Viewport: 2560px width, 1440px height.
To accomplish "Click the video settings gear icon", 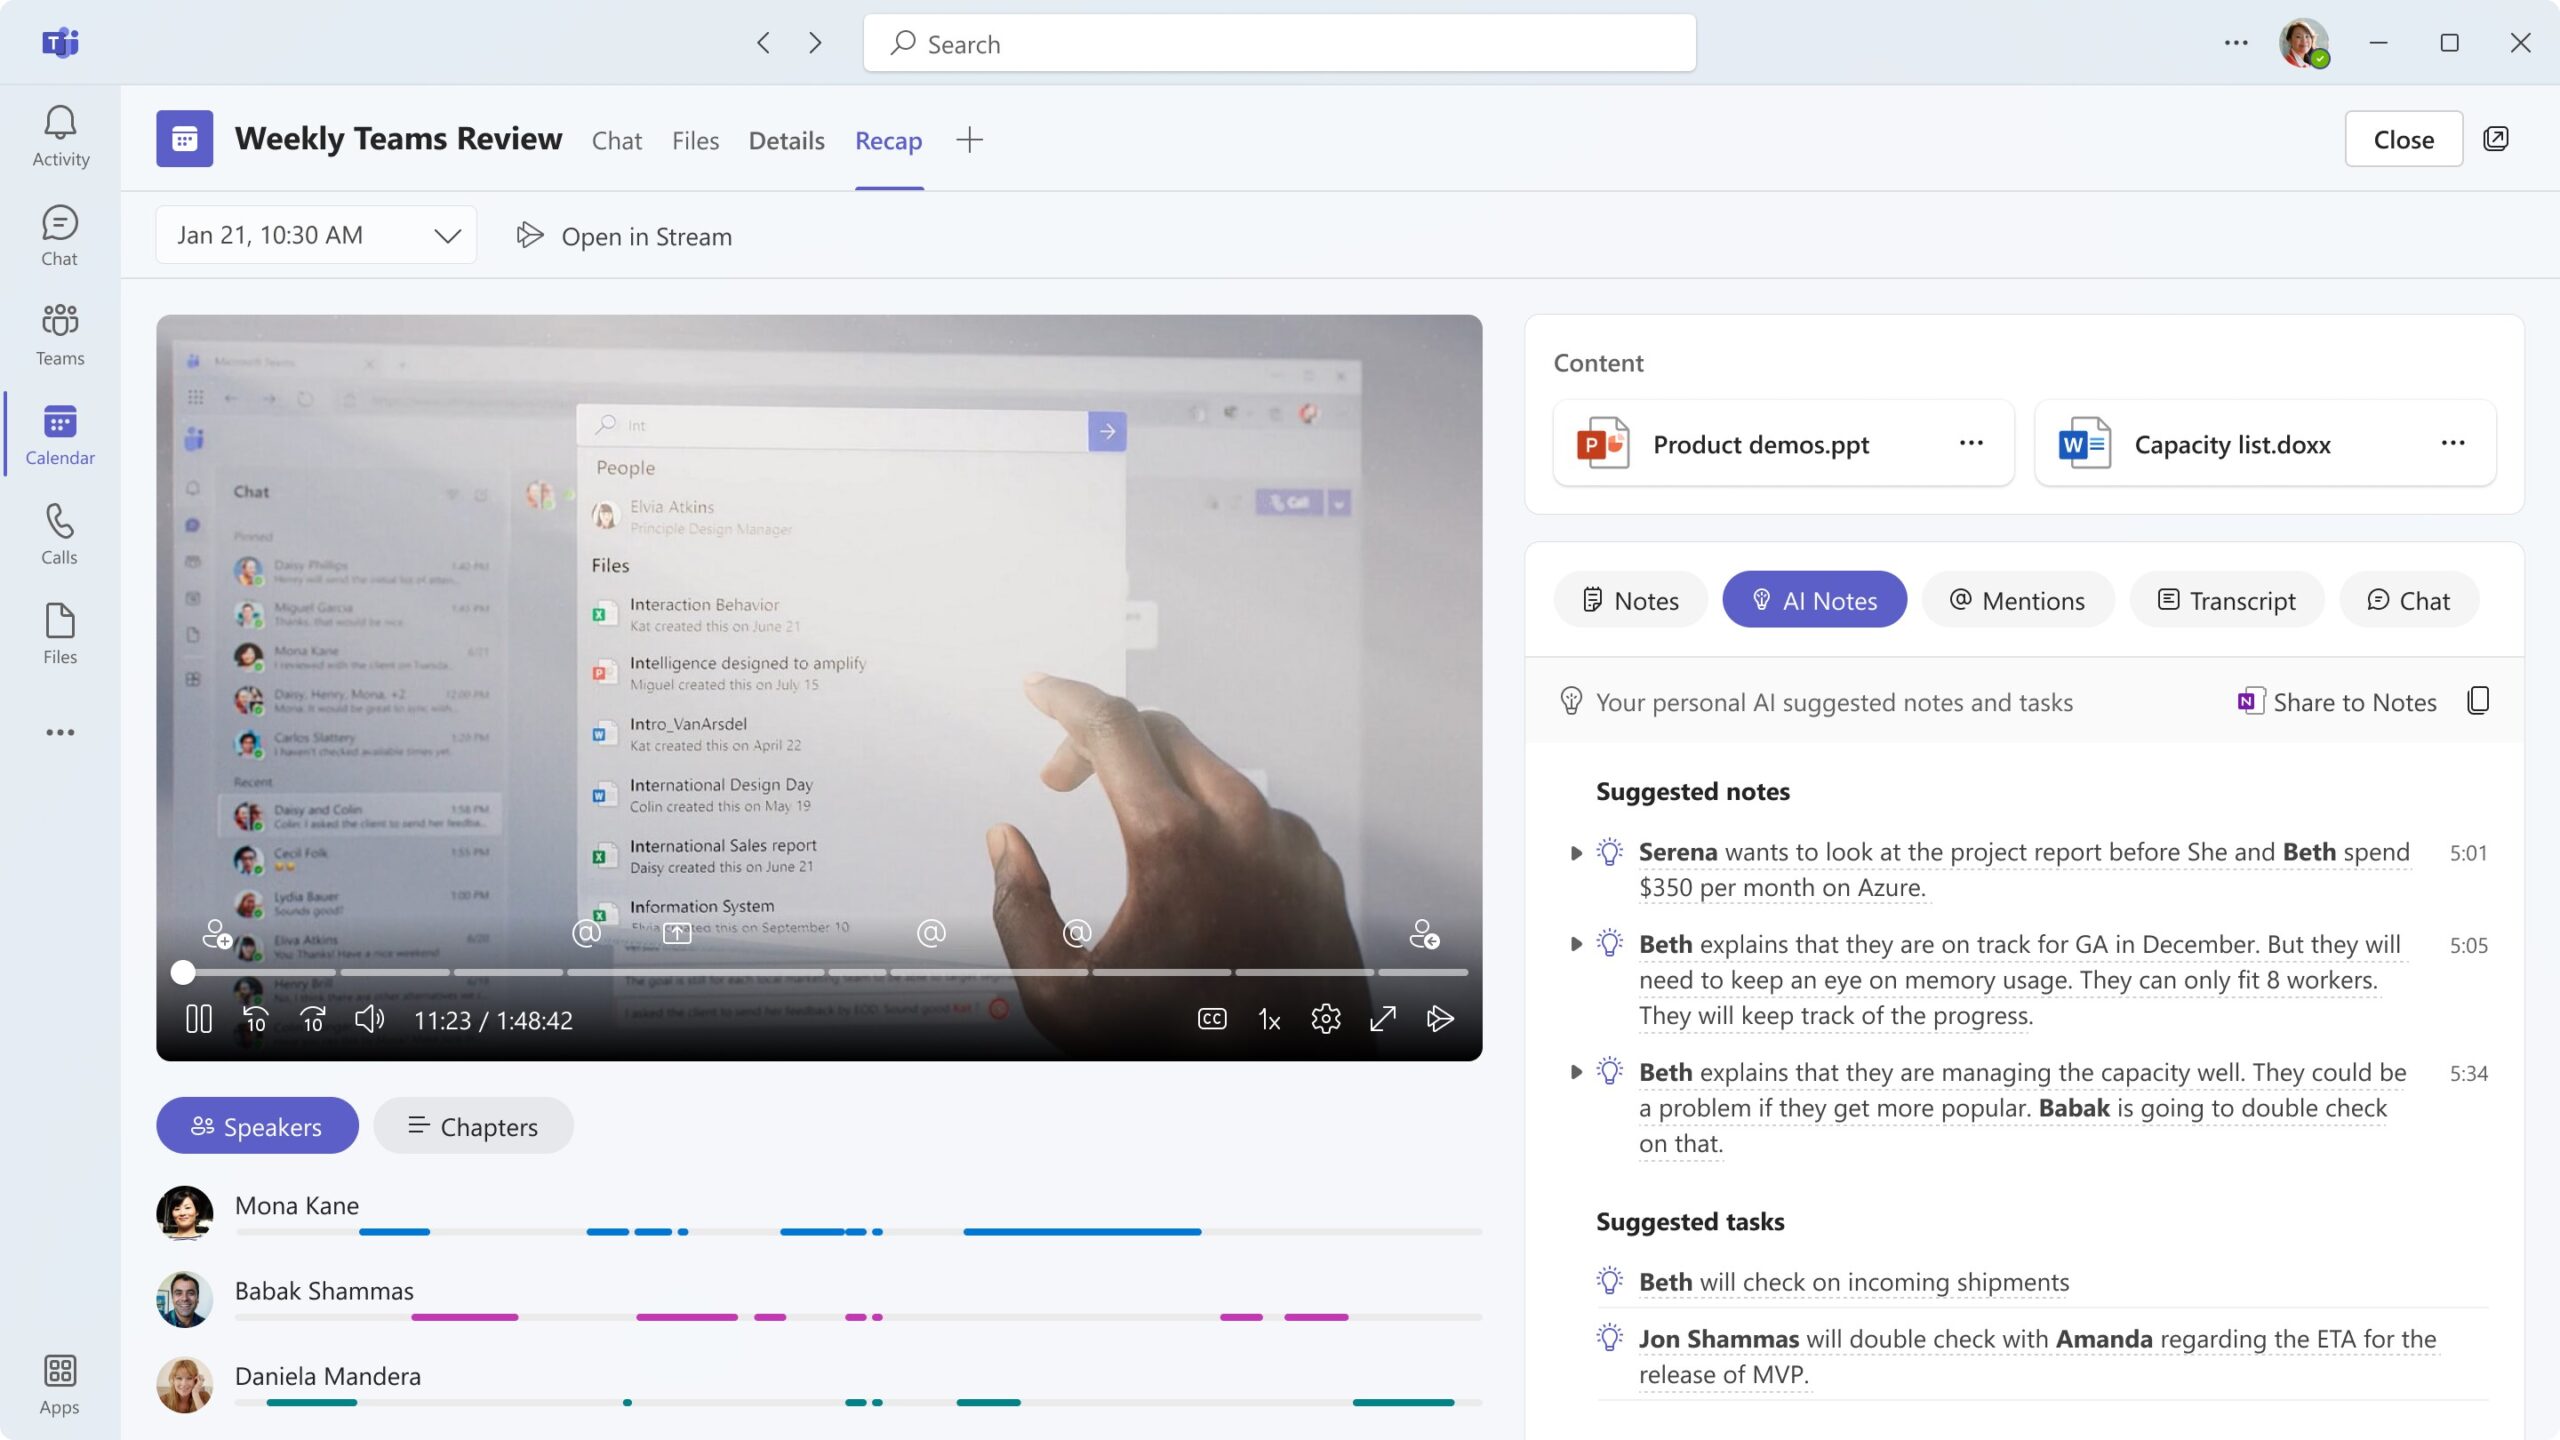I will pyautogui.click(x=1326, y=1020).
